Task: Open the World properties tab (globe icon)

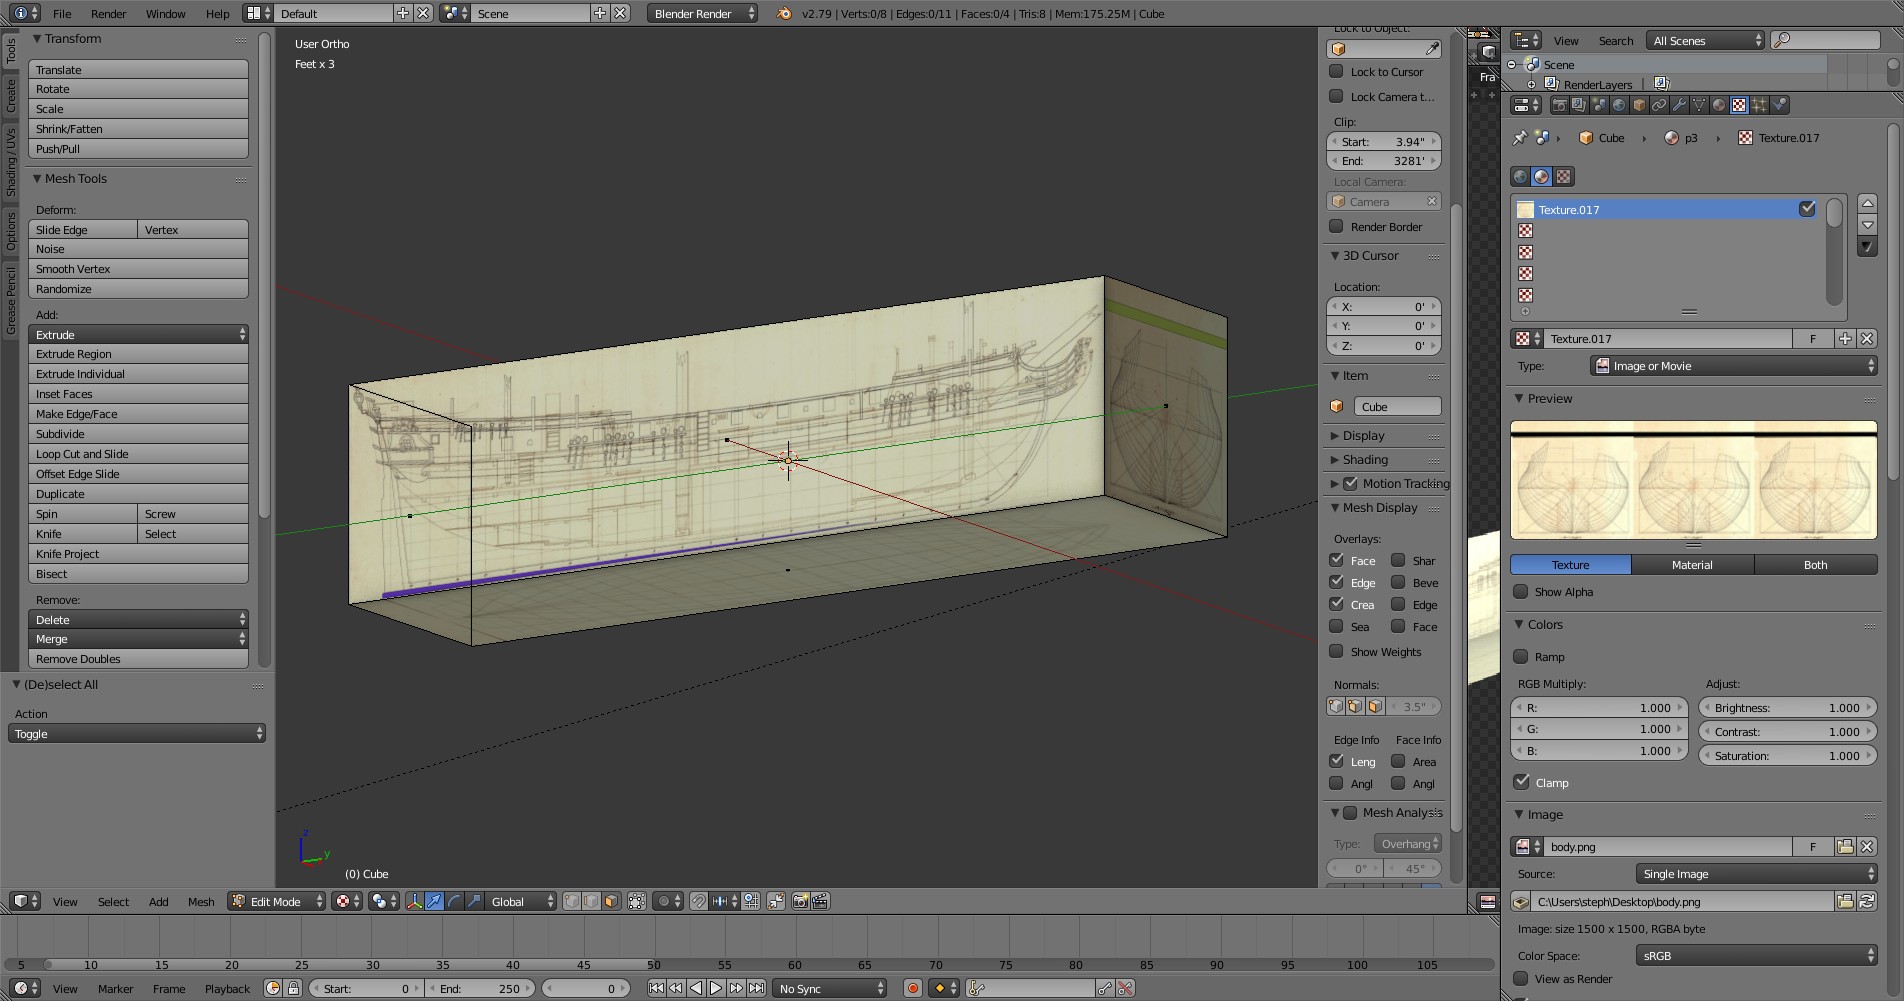Action: coord(1619,105)
